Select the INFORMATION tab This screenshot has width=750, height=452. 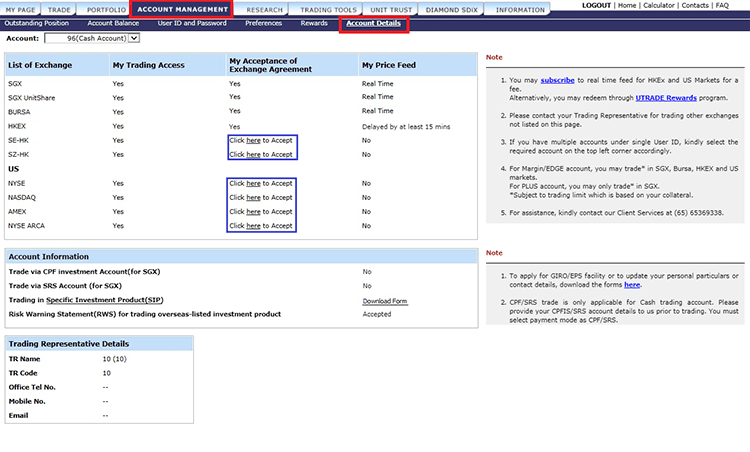tap(520, 10)
